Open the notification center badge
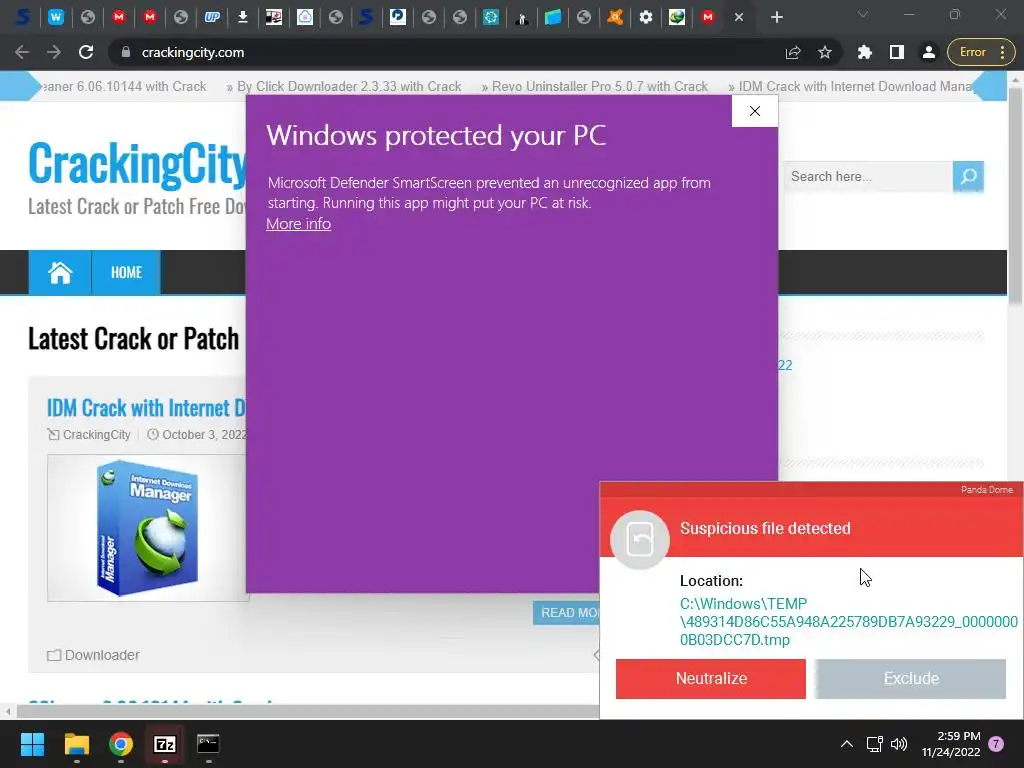The width and height of the screenshot is (1024, 768). tap(997, 743)
